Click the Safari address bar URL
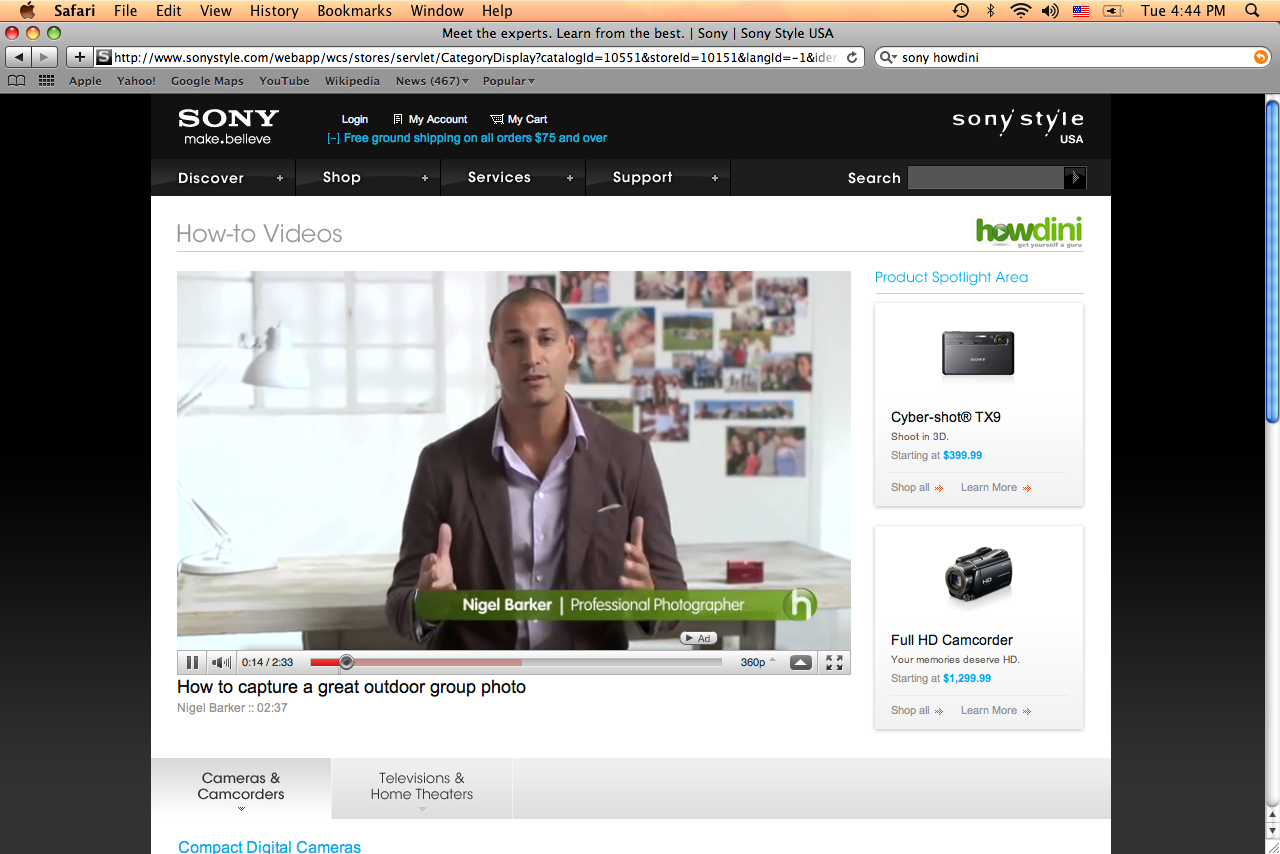The image size is (1280, 854). click(476, 57)
